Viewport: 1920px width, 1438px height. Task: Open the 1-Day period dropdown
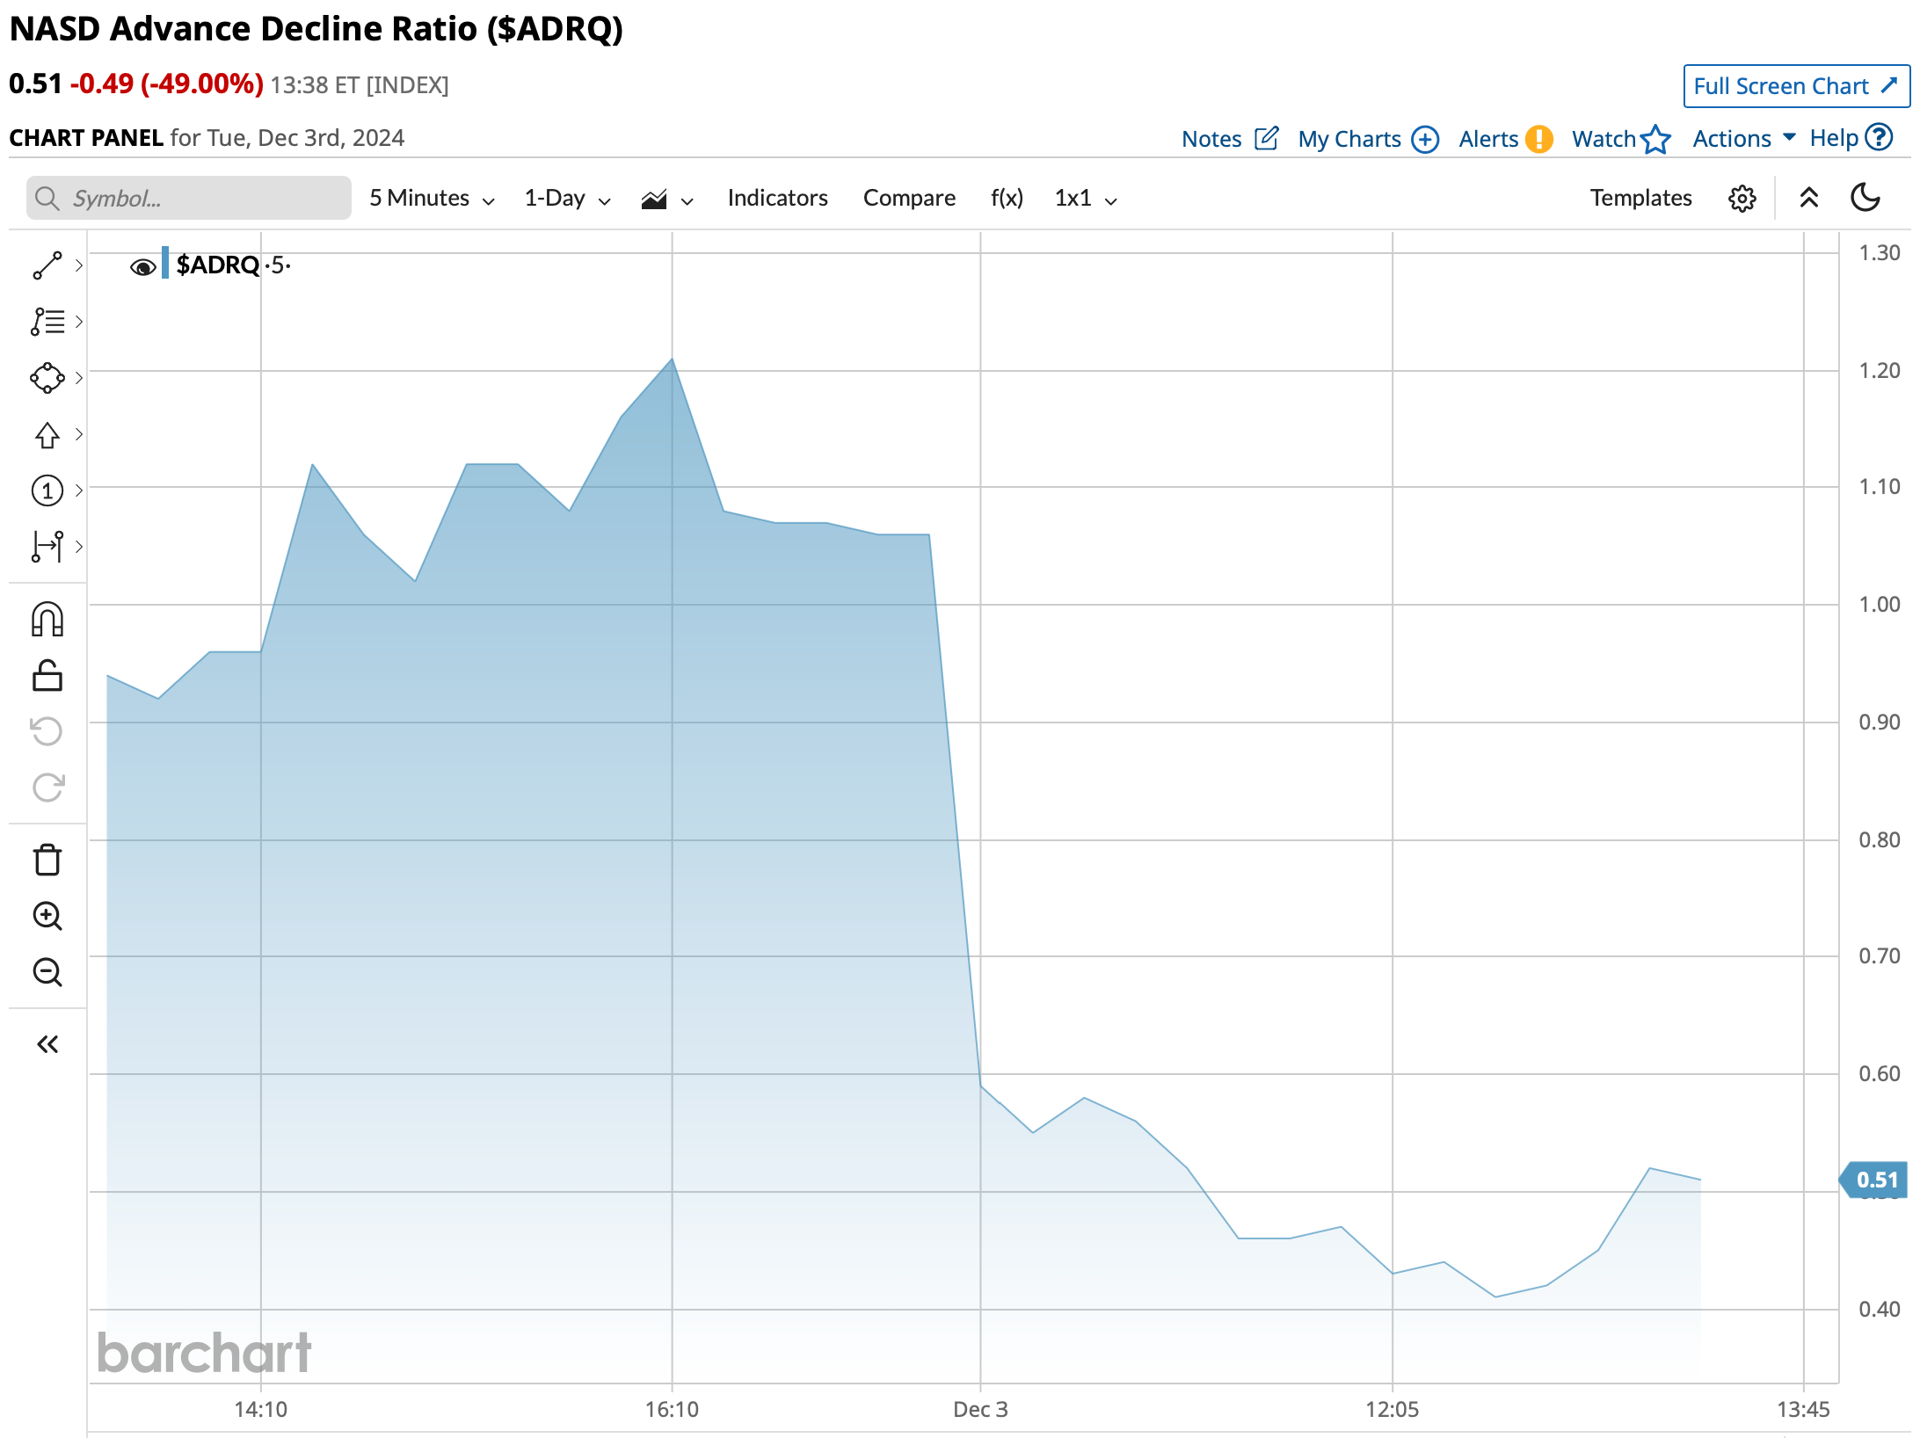coord(567,198)
